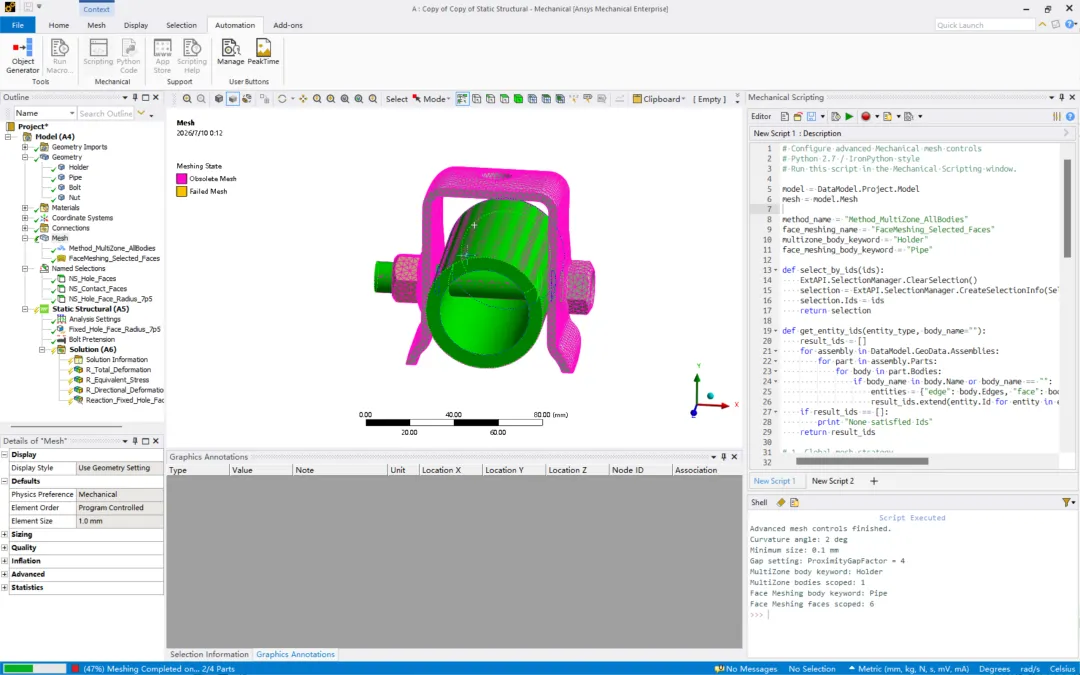The width and height of the screenshot is (1080, 675).
Task: Toggle pin on the Graphics Annotations panel
Action: tap(724, 457)
